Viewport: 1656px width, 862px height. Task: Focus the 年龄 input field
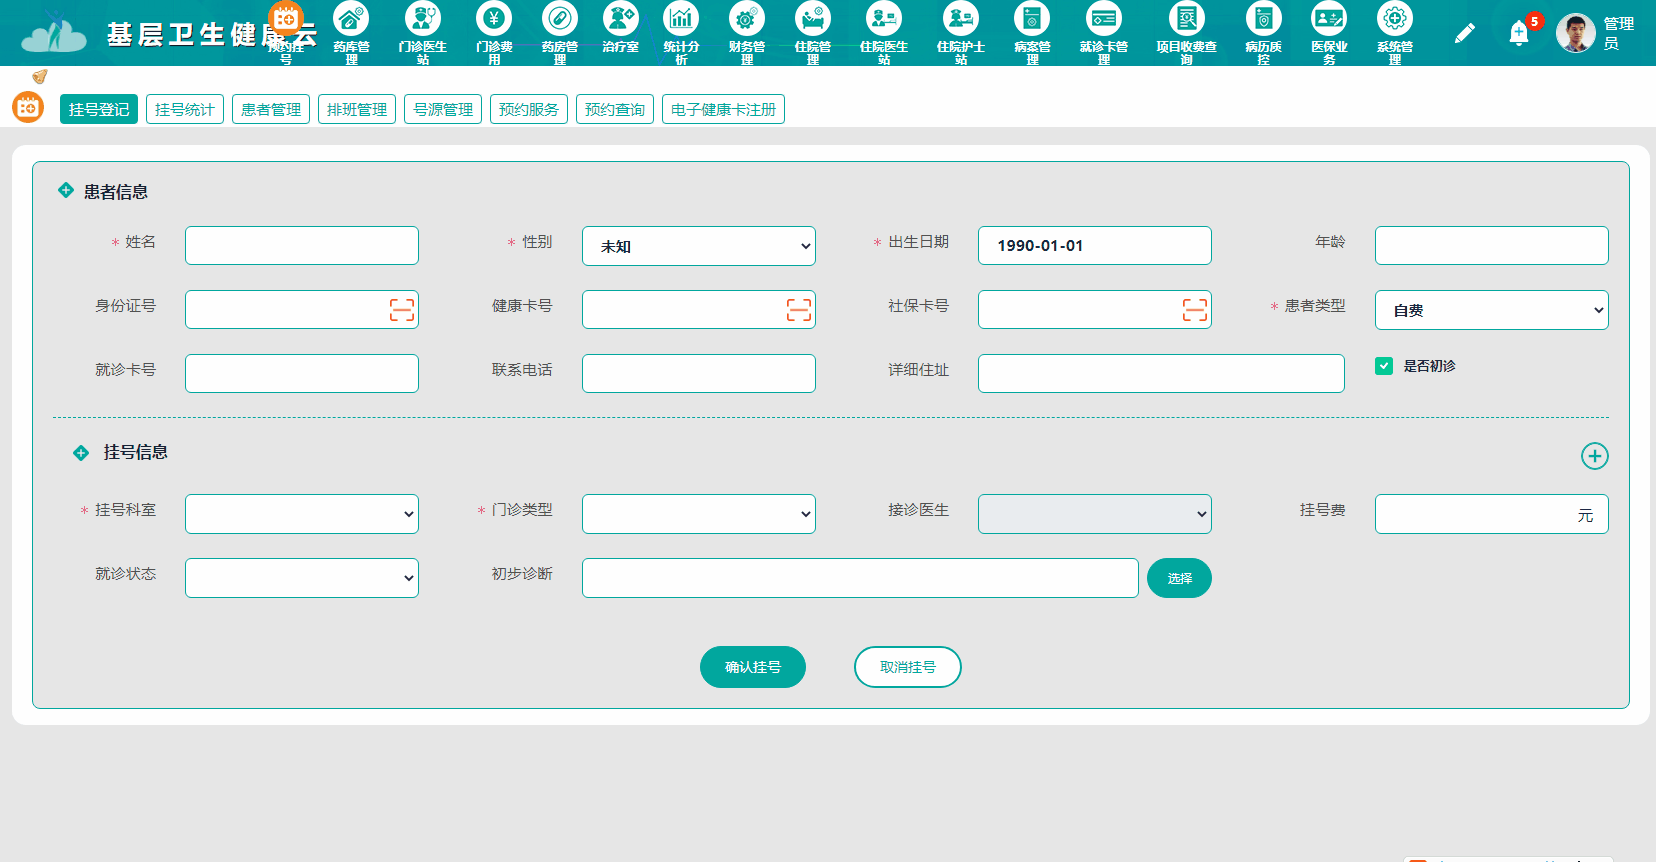tap(1492, 245)
